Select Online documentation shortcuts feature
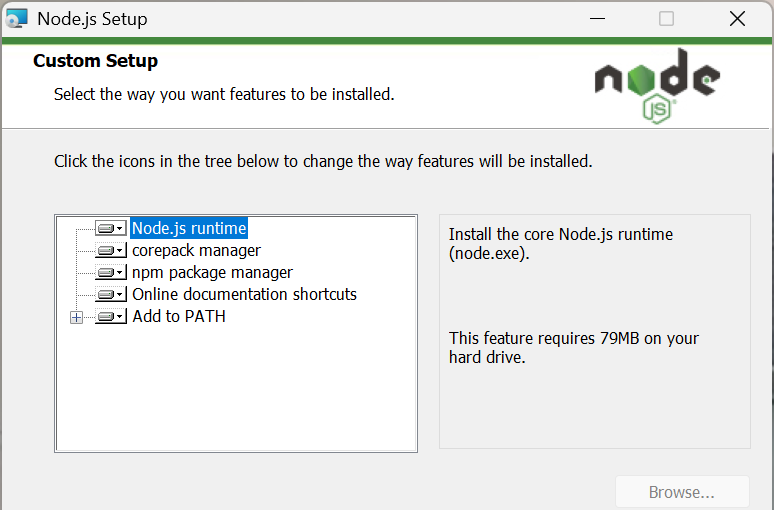The width and height of the screenshot is (774, 510). [x=244, y=294]
